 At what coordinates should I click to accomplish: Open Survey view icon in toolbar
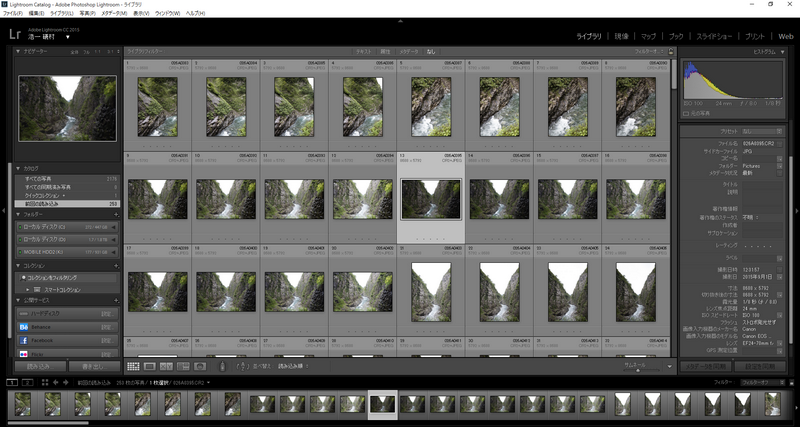[x=183, y=366]
